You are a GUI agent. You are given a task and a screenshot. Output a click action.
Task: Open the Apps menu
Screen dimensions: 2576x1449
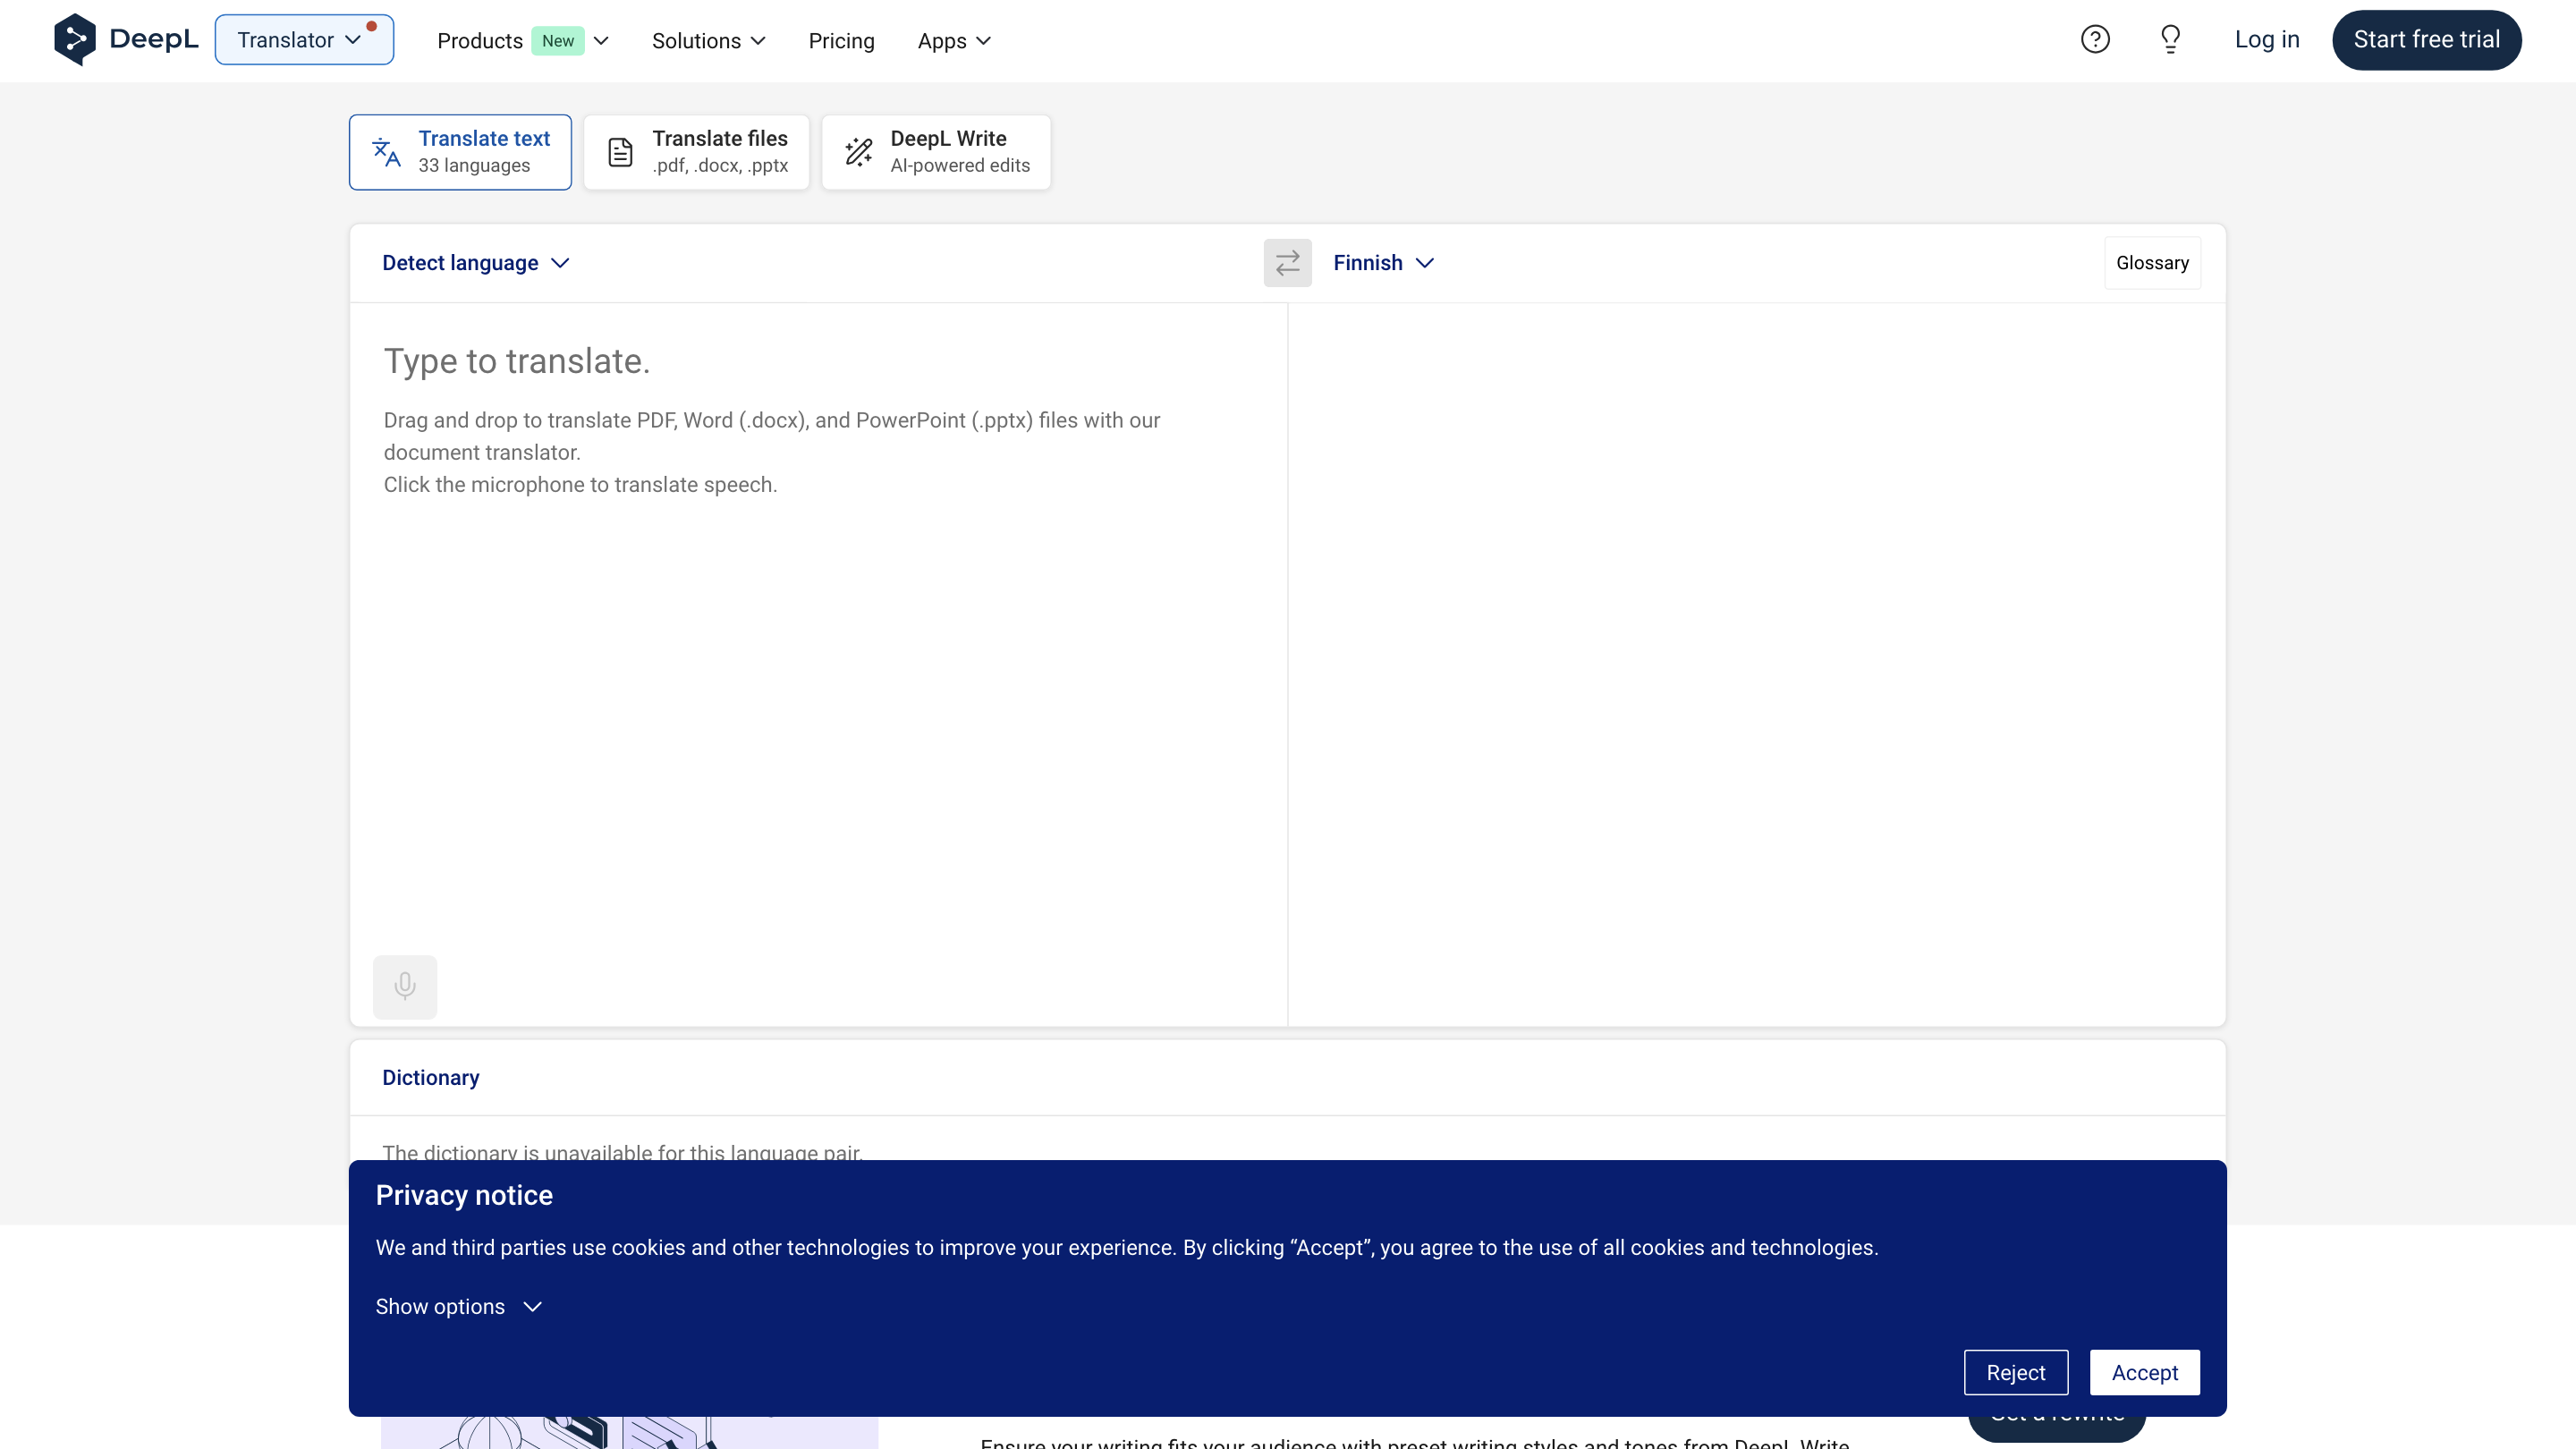954,41
